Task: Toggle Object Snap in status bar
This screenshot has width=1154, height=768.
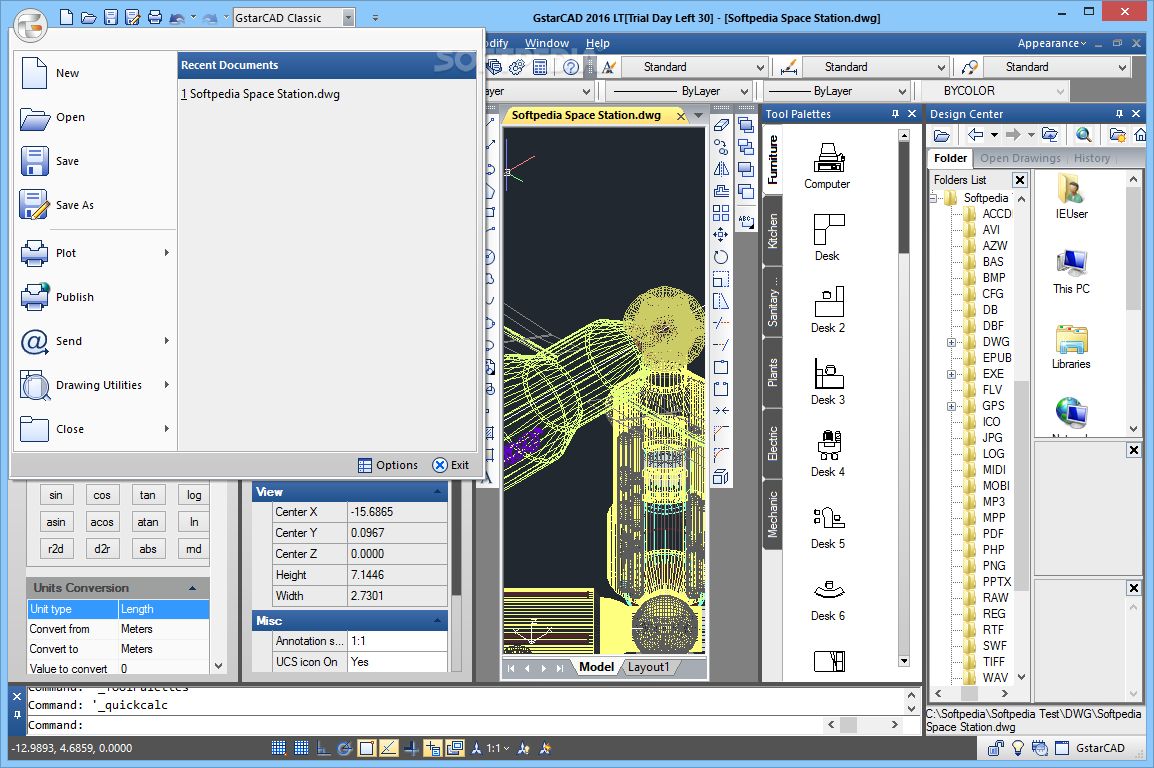Action: tap(367, 748)
